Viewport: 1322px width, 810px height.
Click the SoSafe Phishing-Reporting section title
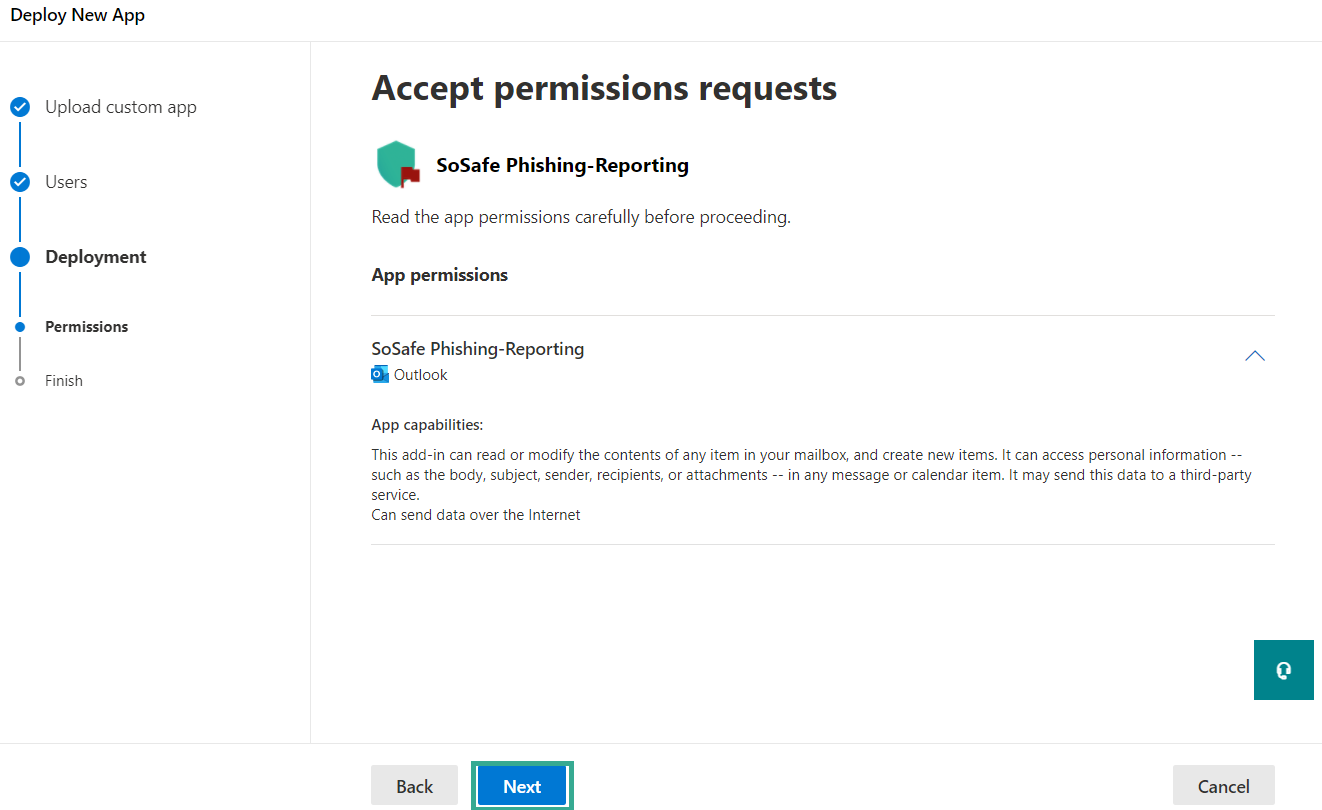(478, 349)
